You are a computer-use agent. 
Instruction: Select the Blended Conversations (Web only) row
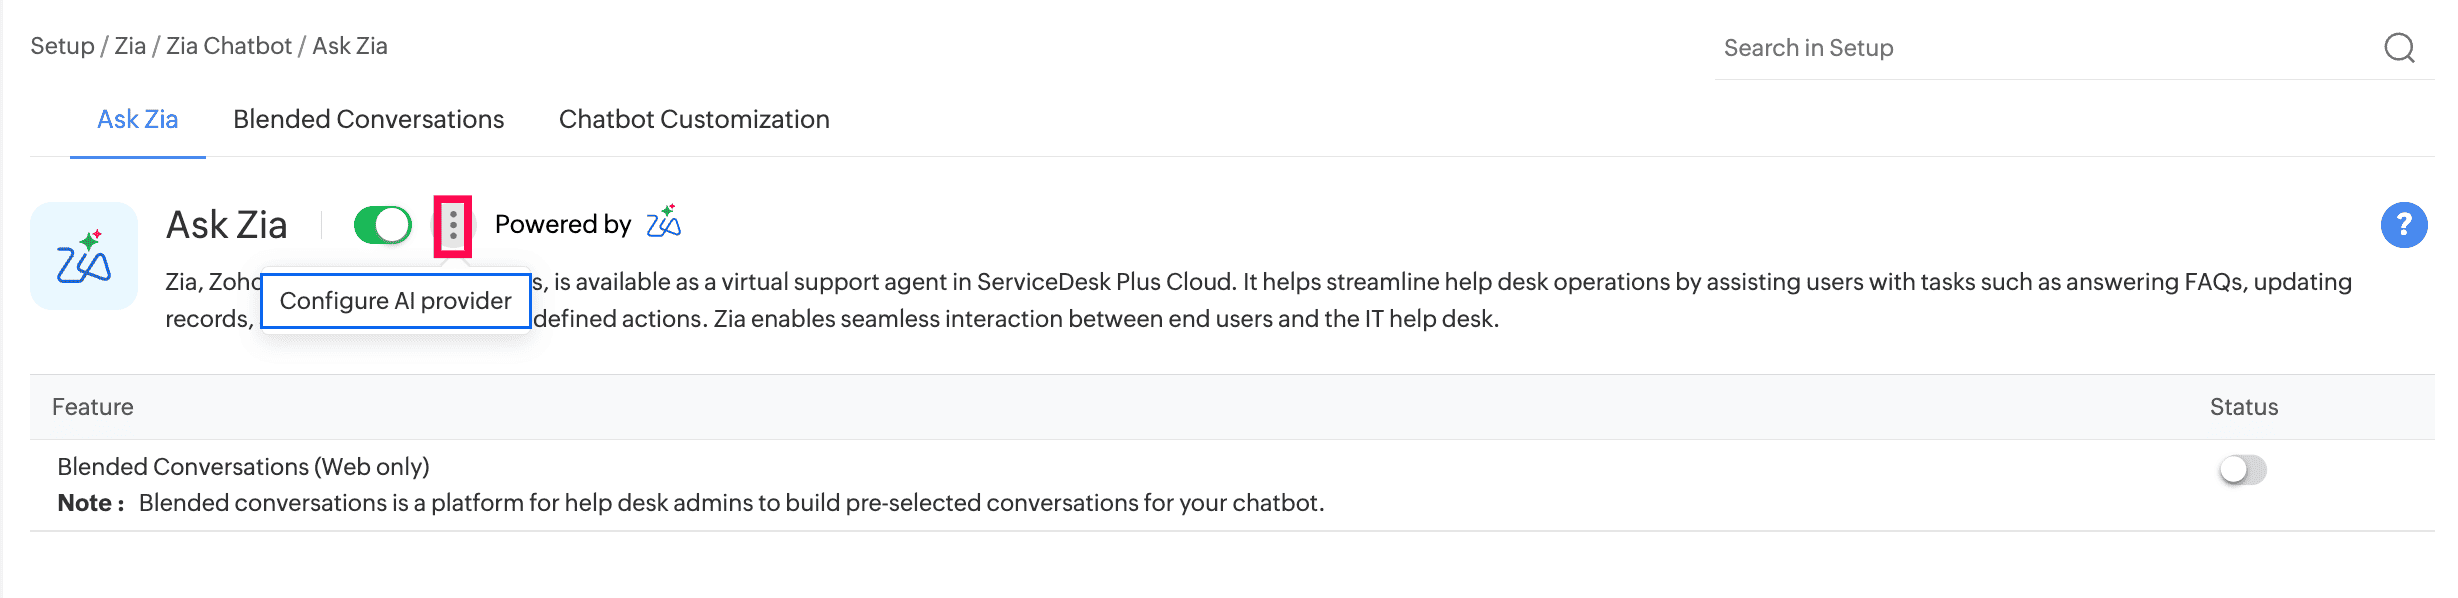243,467
